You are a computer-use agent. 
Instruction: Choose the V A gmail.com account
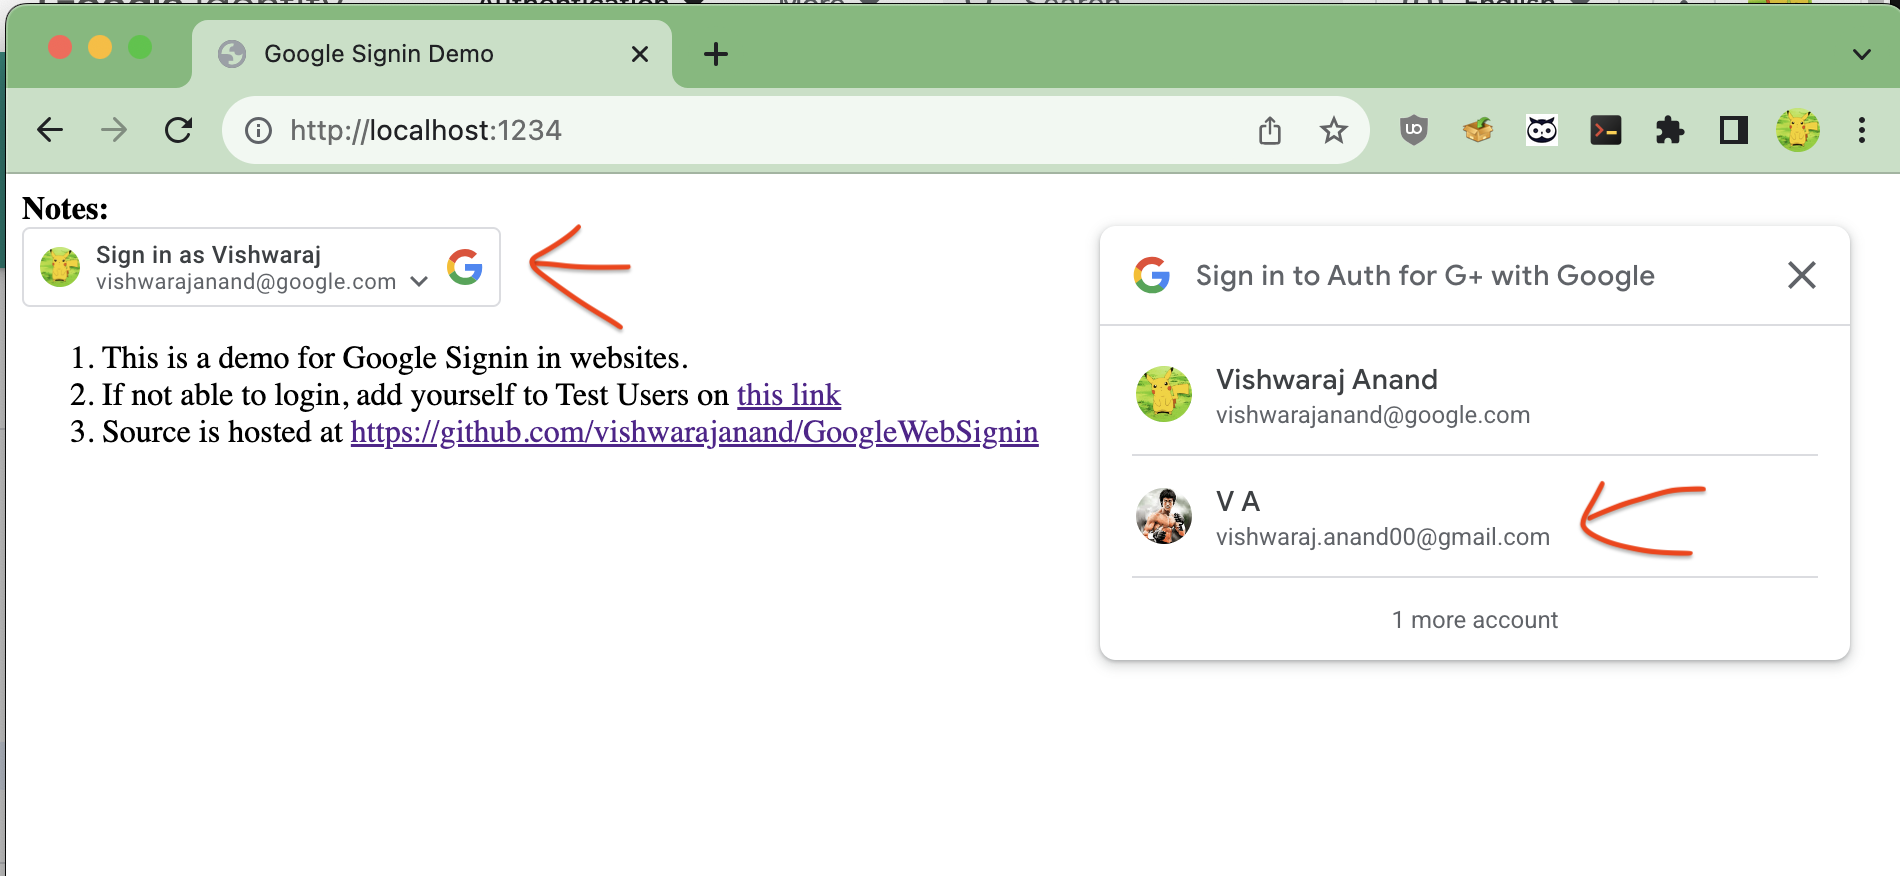pyautogui.click(x=1475, y=517)
